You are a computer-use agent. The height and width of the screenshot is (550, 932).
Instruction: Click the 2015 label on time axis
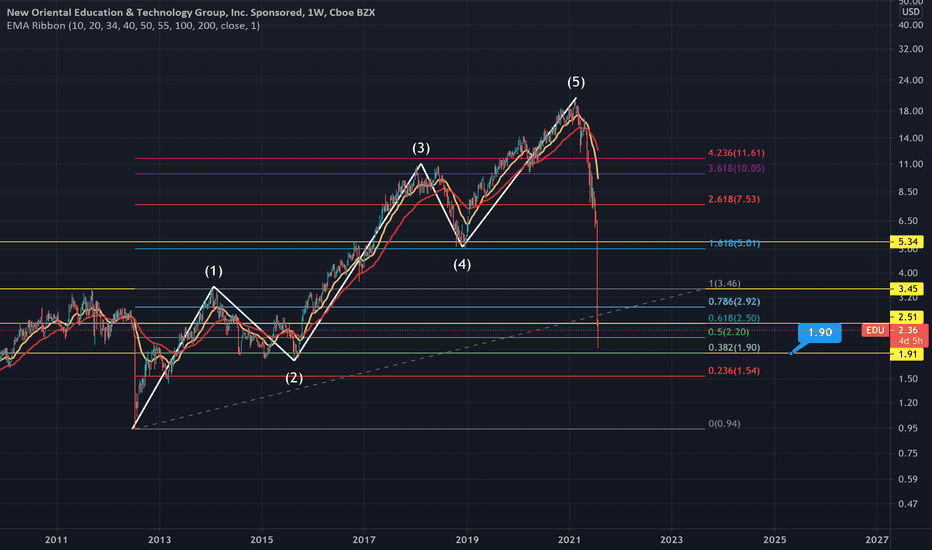point(262,540)
